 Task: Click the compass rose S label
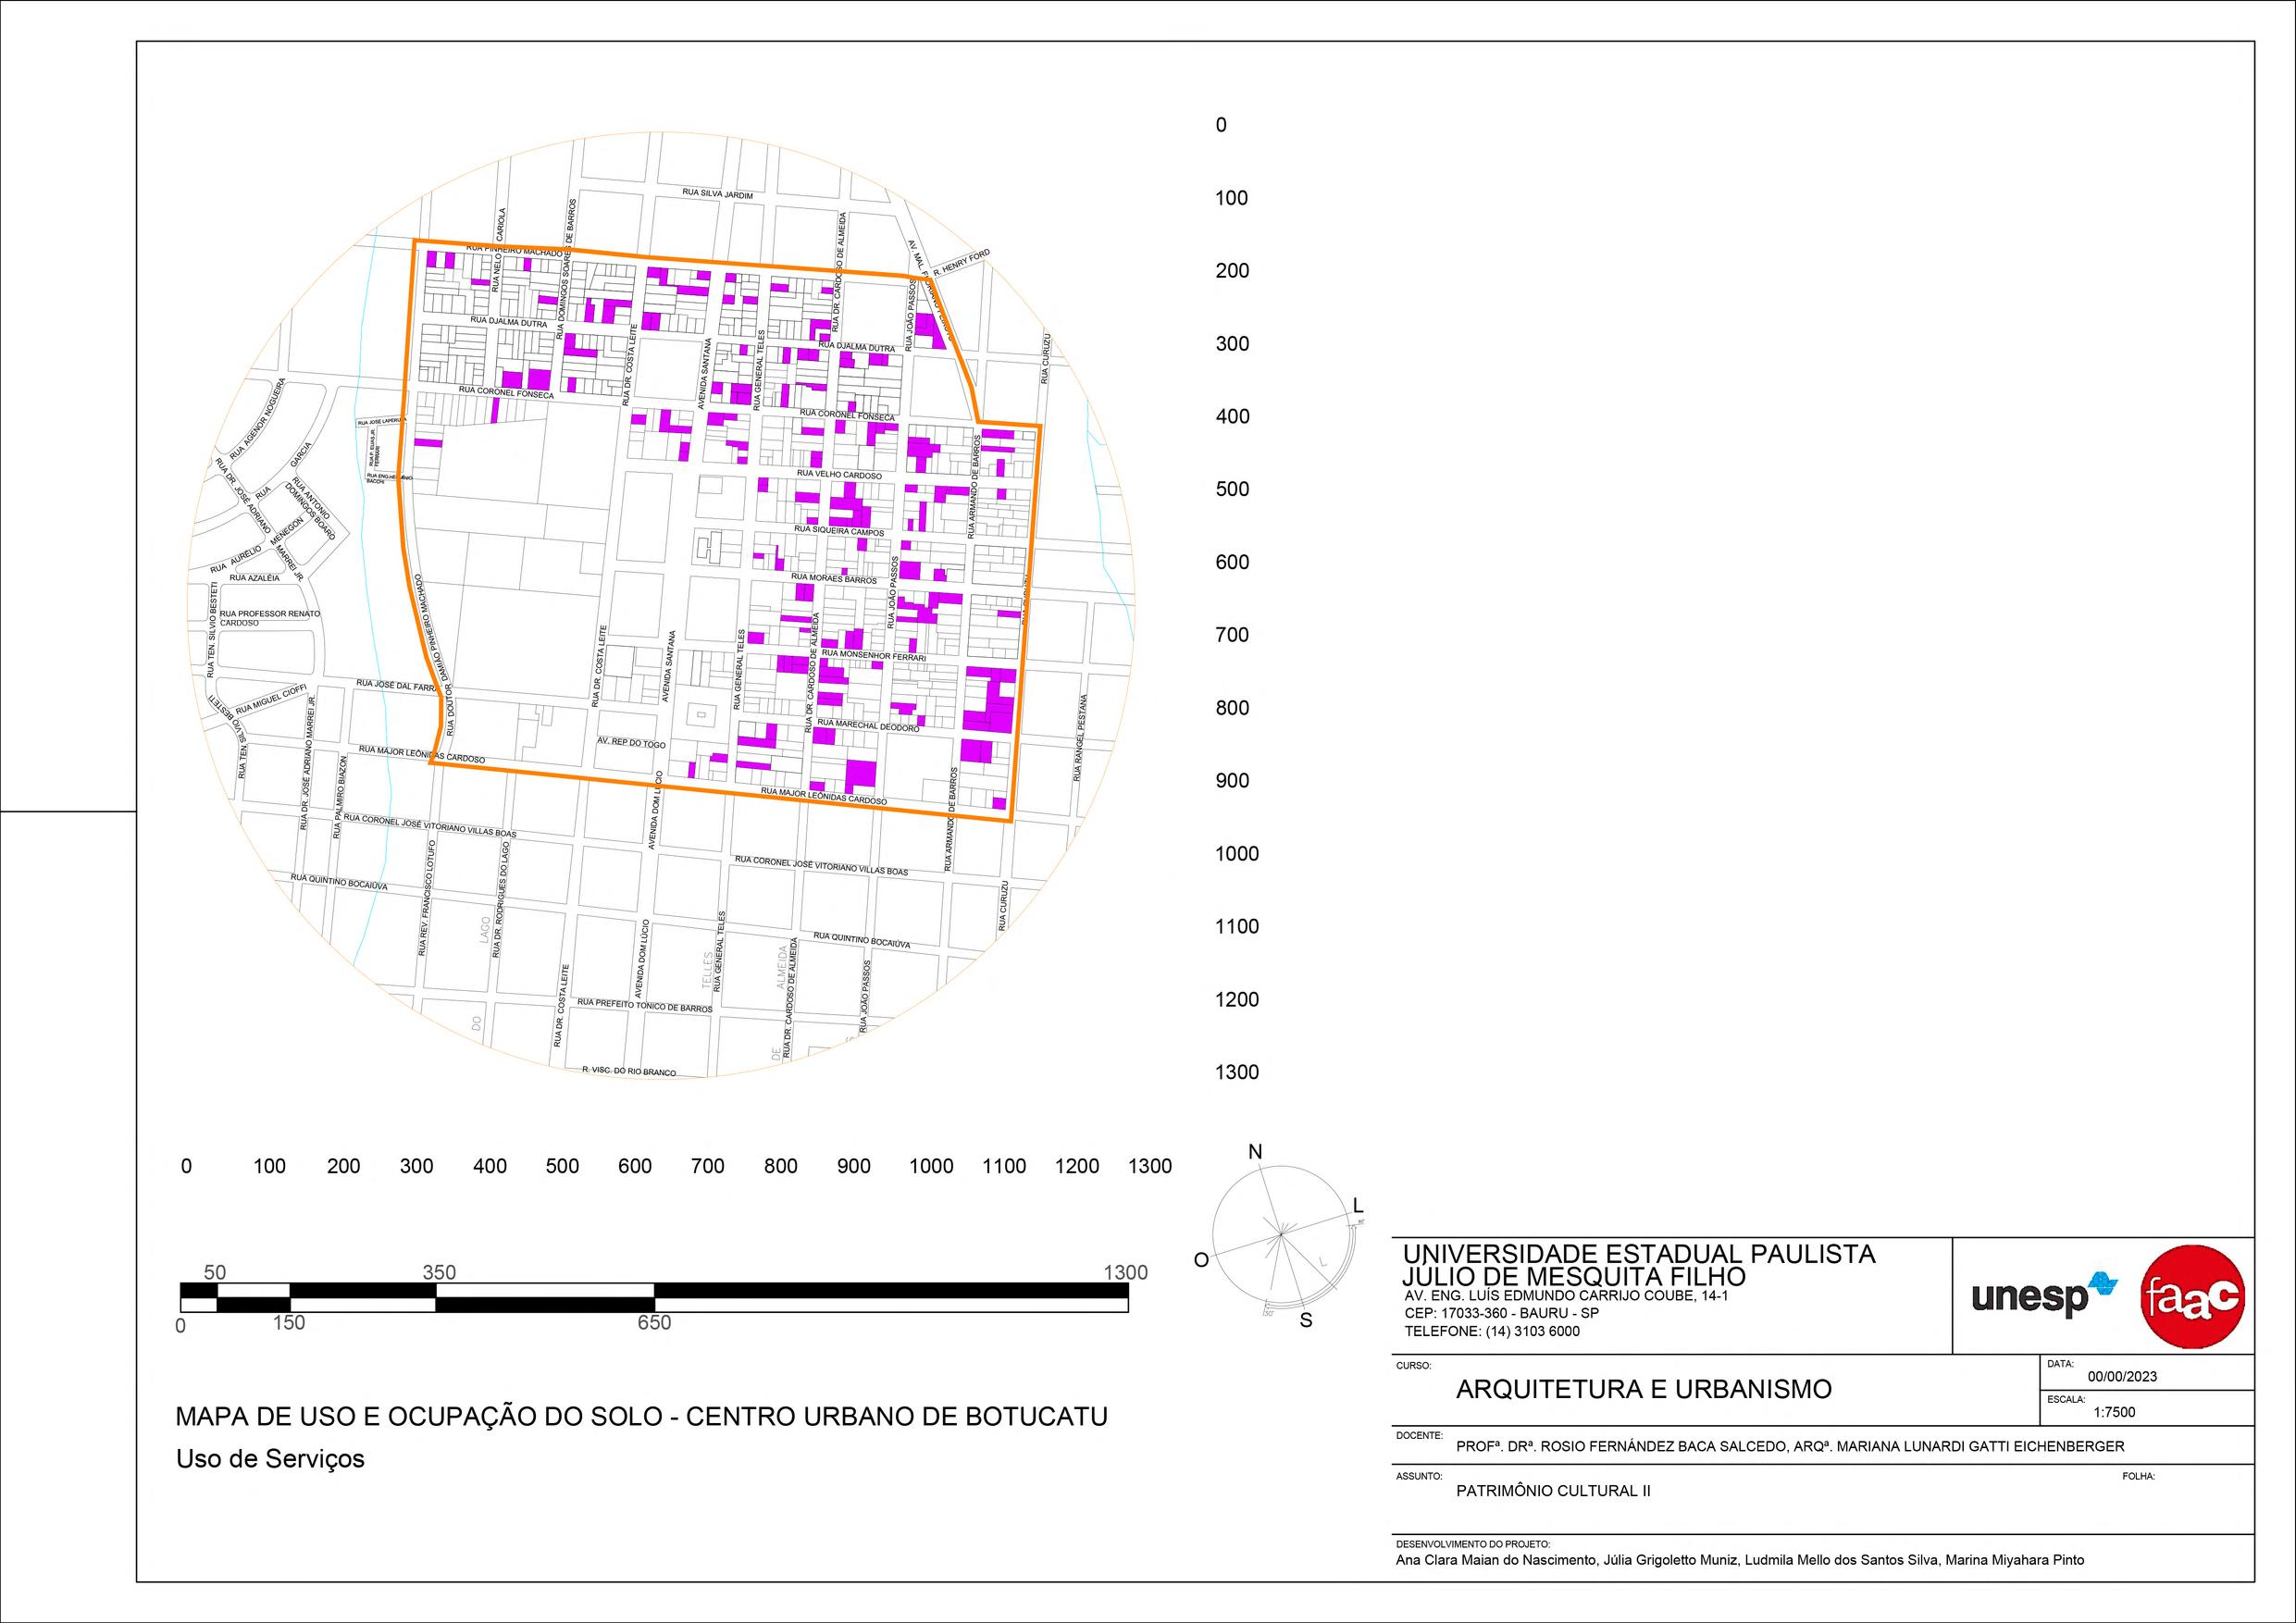[x=1305, y=1321]
